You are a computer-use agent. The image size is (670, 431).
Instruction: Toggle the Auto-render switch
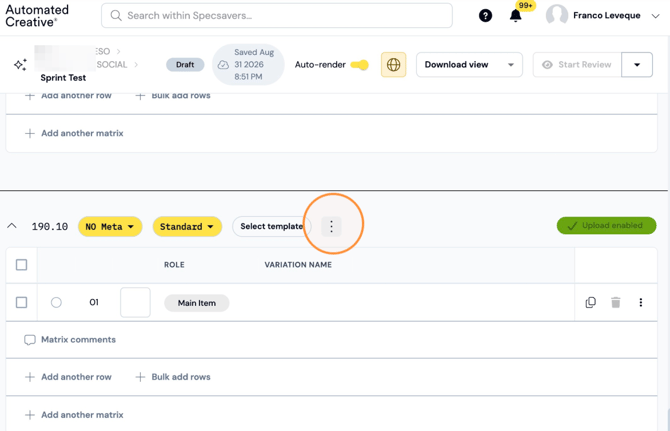[x=359, y=65]
